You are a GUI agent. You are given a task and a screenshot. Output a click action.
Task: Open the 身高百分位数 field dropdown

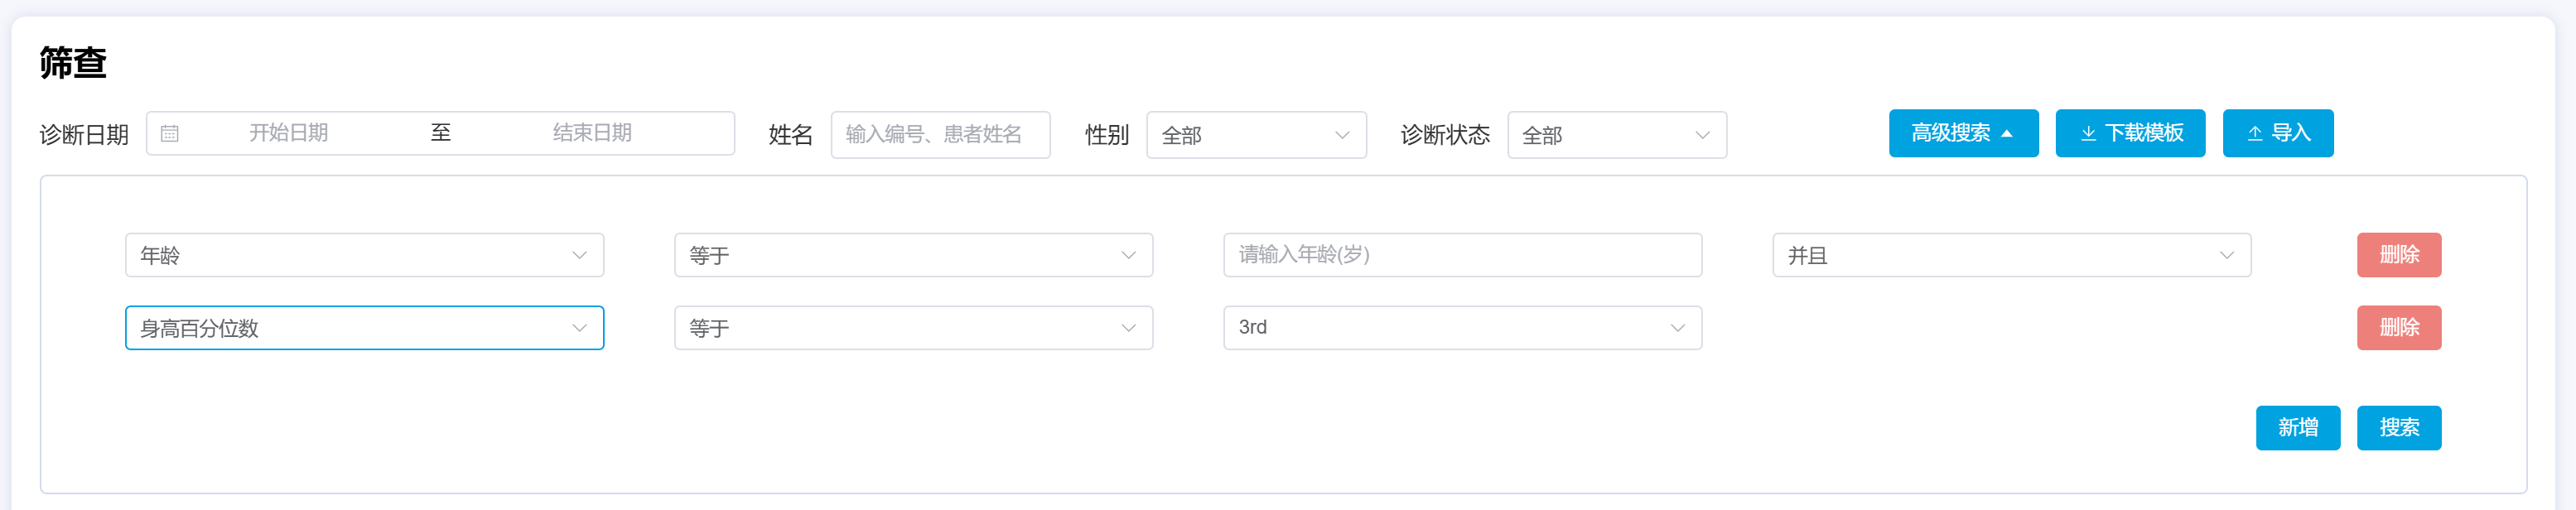(364, 328)
